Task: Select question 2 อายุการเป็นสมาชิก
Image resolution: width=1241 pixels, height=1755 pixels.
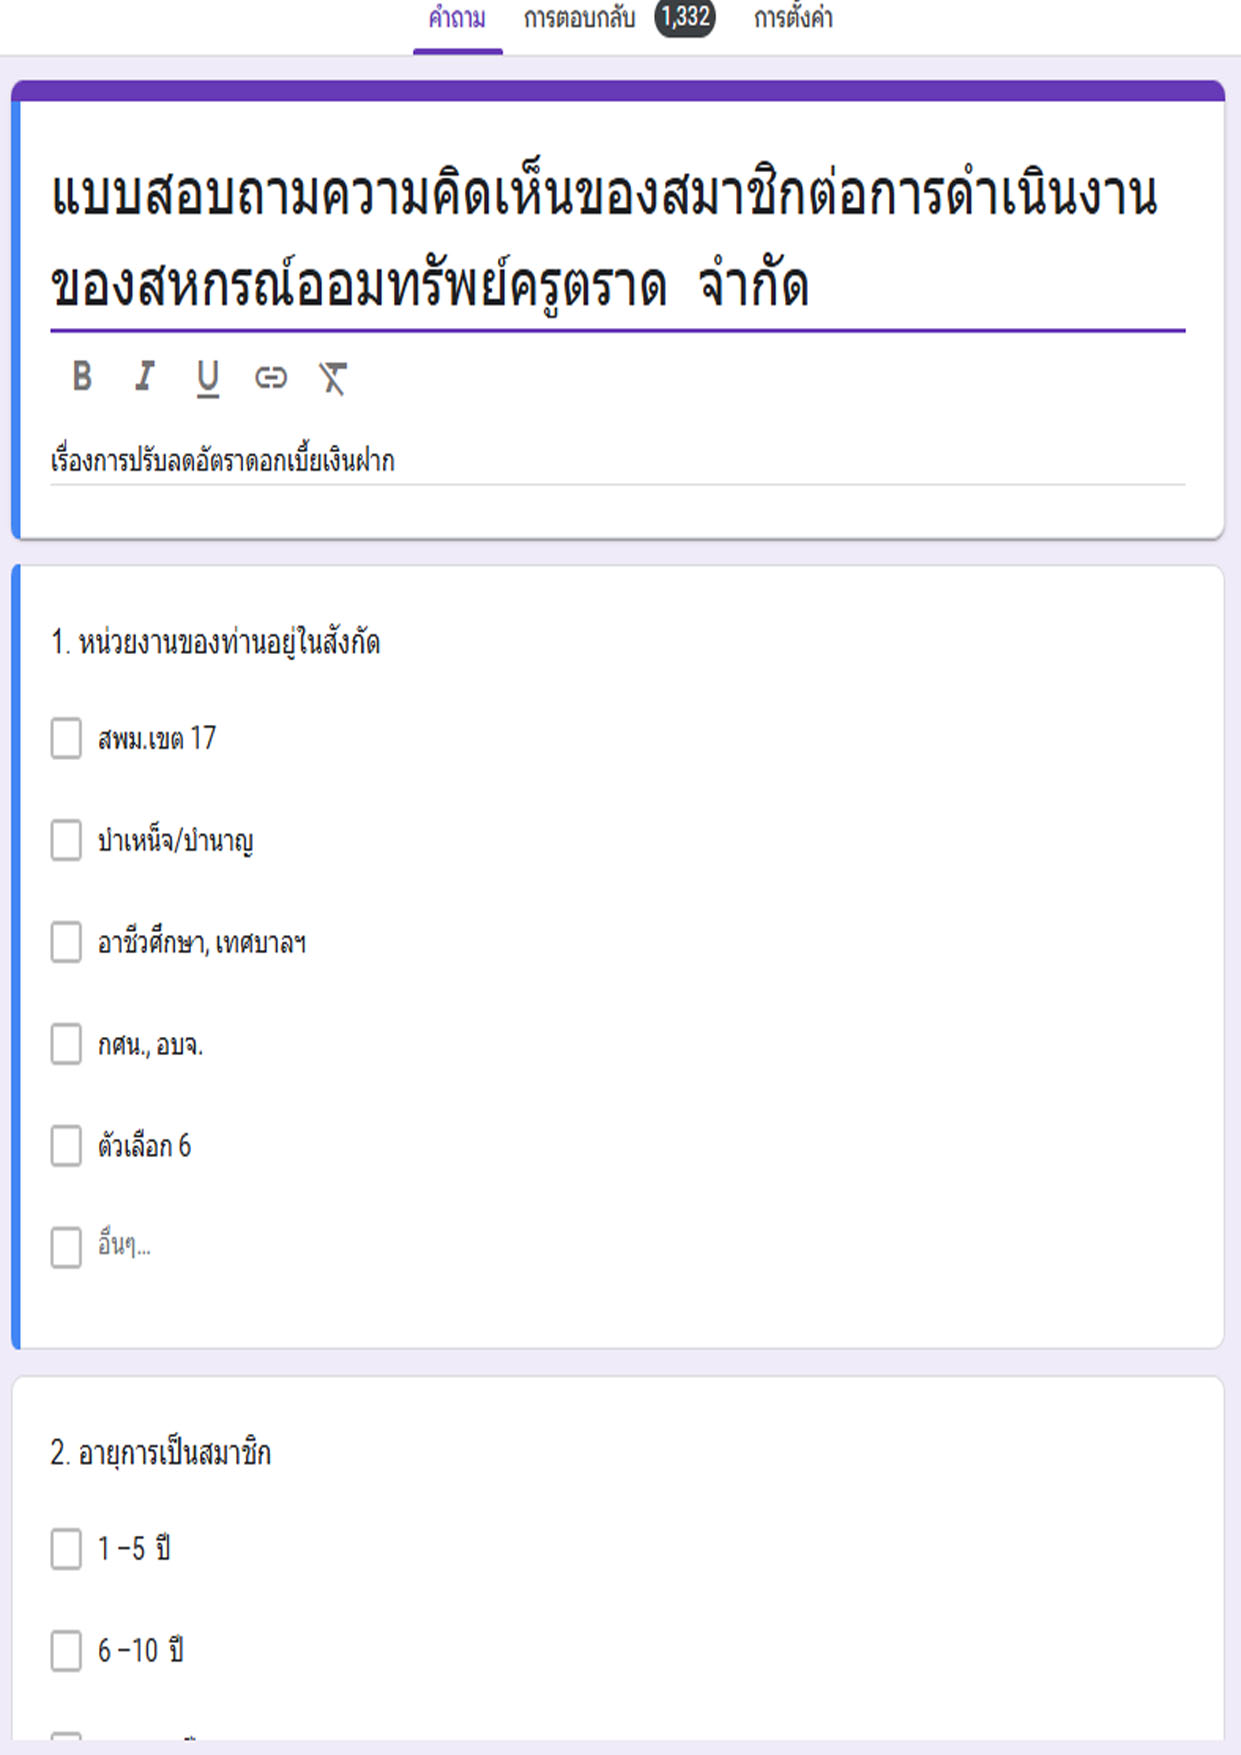Action: coord(160,1453)
